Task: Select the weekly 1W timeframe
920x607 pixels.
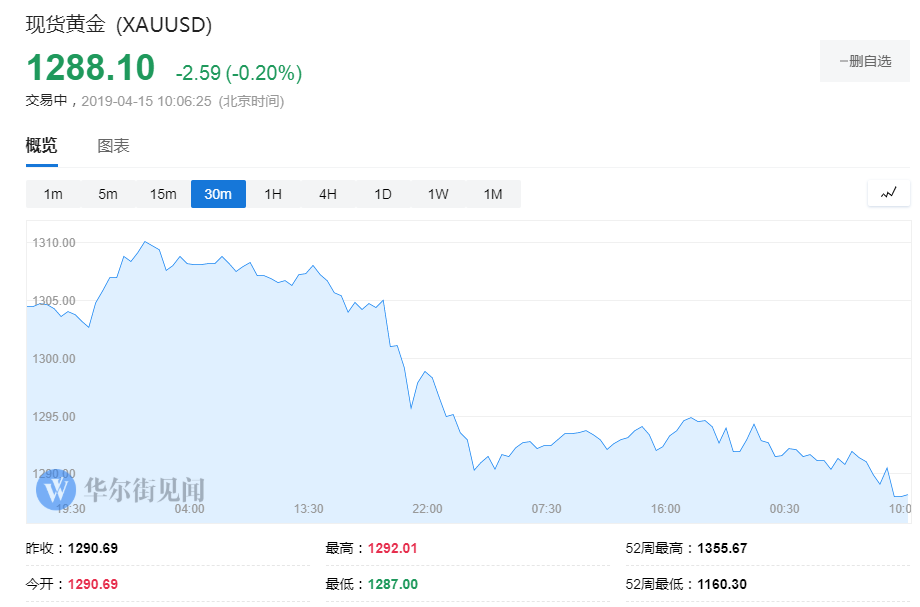Action: tap(437, 194)
